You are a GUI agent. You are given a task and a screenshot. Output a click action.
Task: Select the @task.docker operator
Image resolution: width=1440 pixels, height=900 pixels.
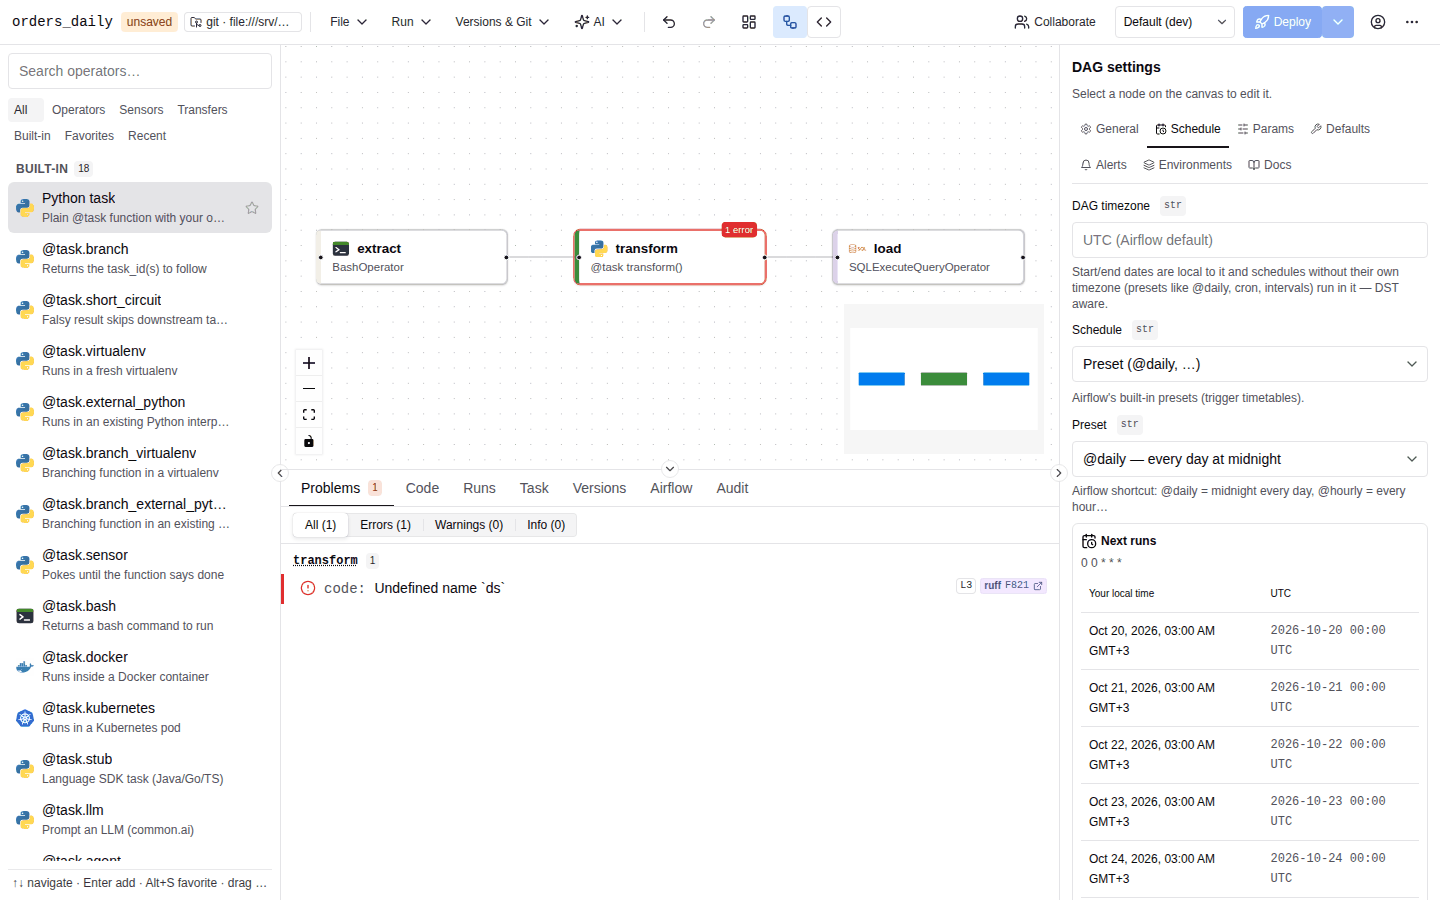(140, 666)
